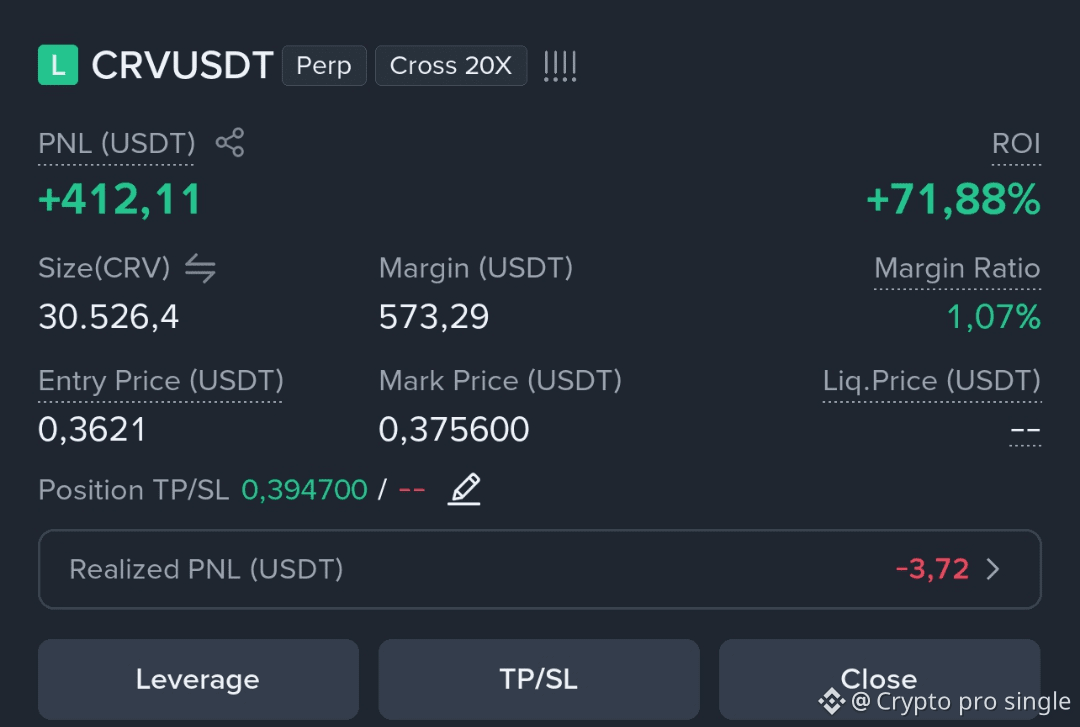The height and width of the screenshot is (727, 1080).
Task: Open the TP/SL settings button
Action: click(x=539, y=679)
